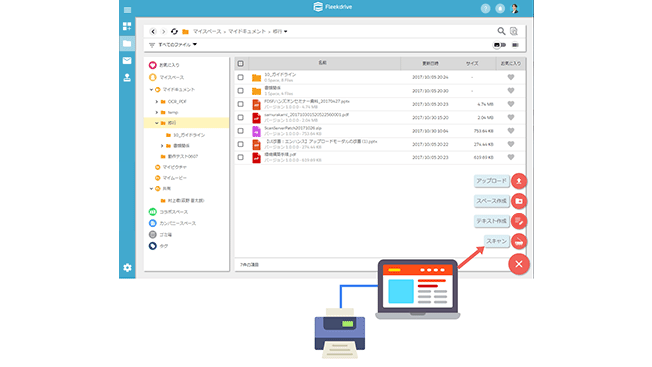Click the help question mark icon
Image resolution: width=652 pixels, height=367 pixels.
(485, 9)
